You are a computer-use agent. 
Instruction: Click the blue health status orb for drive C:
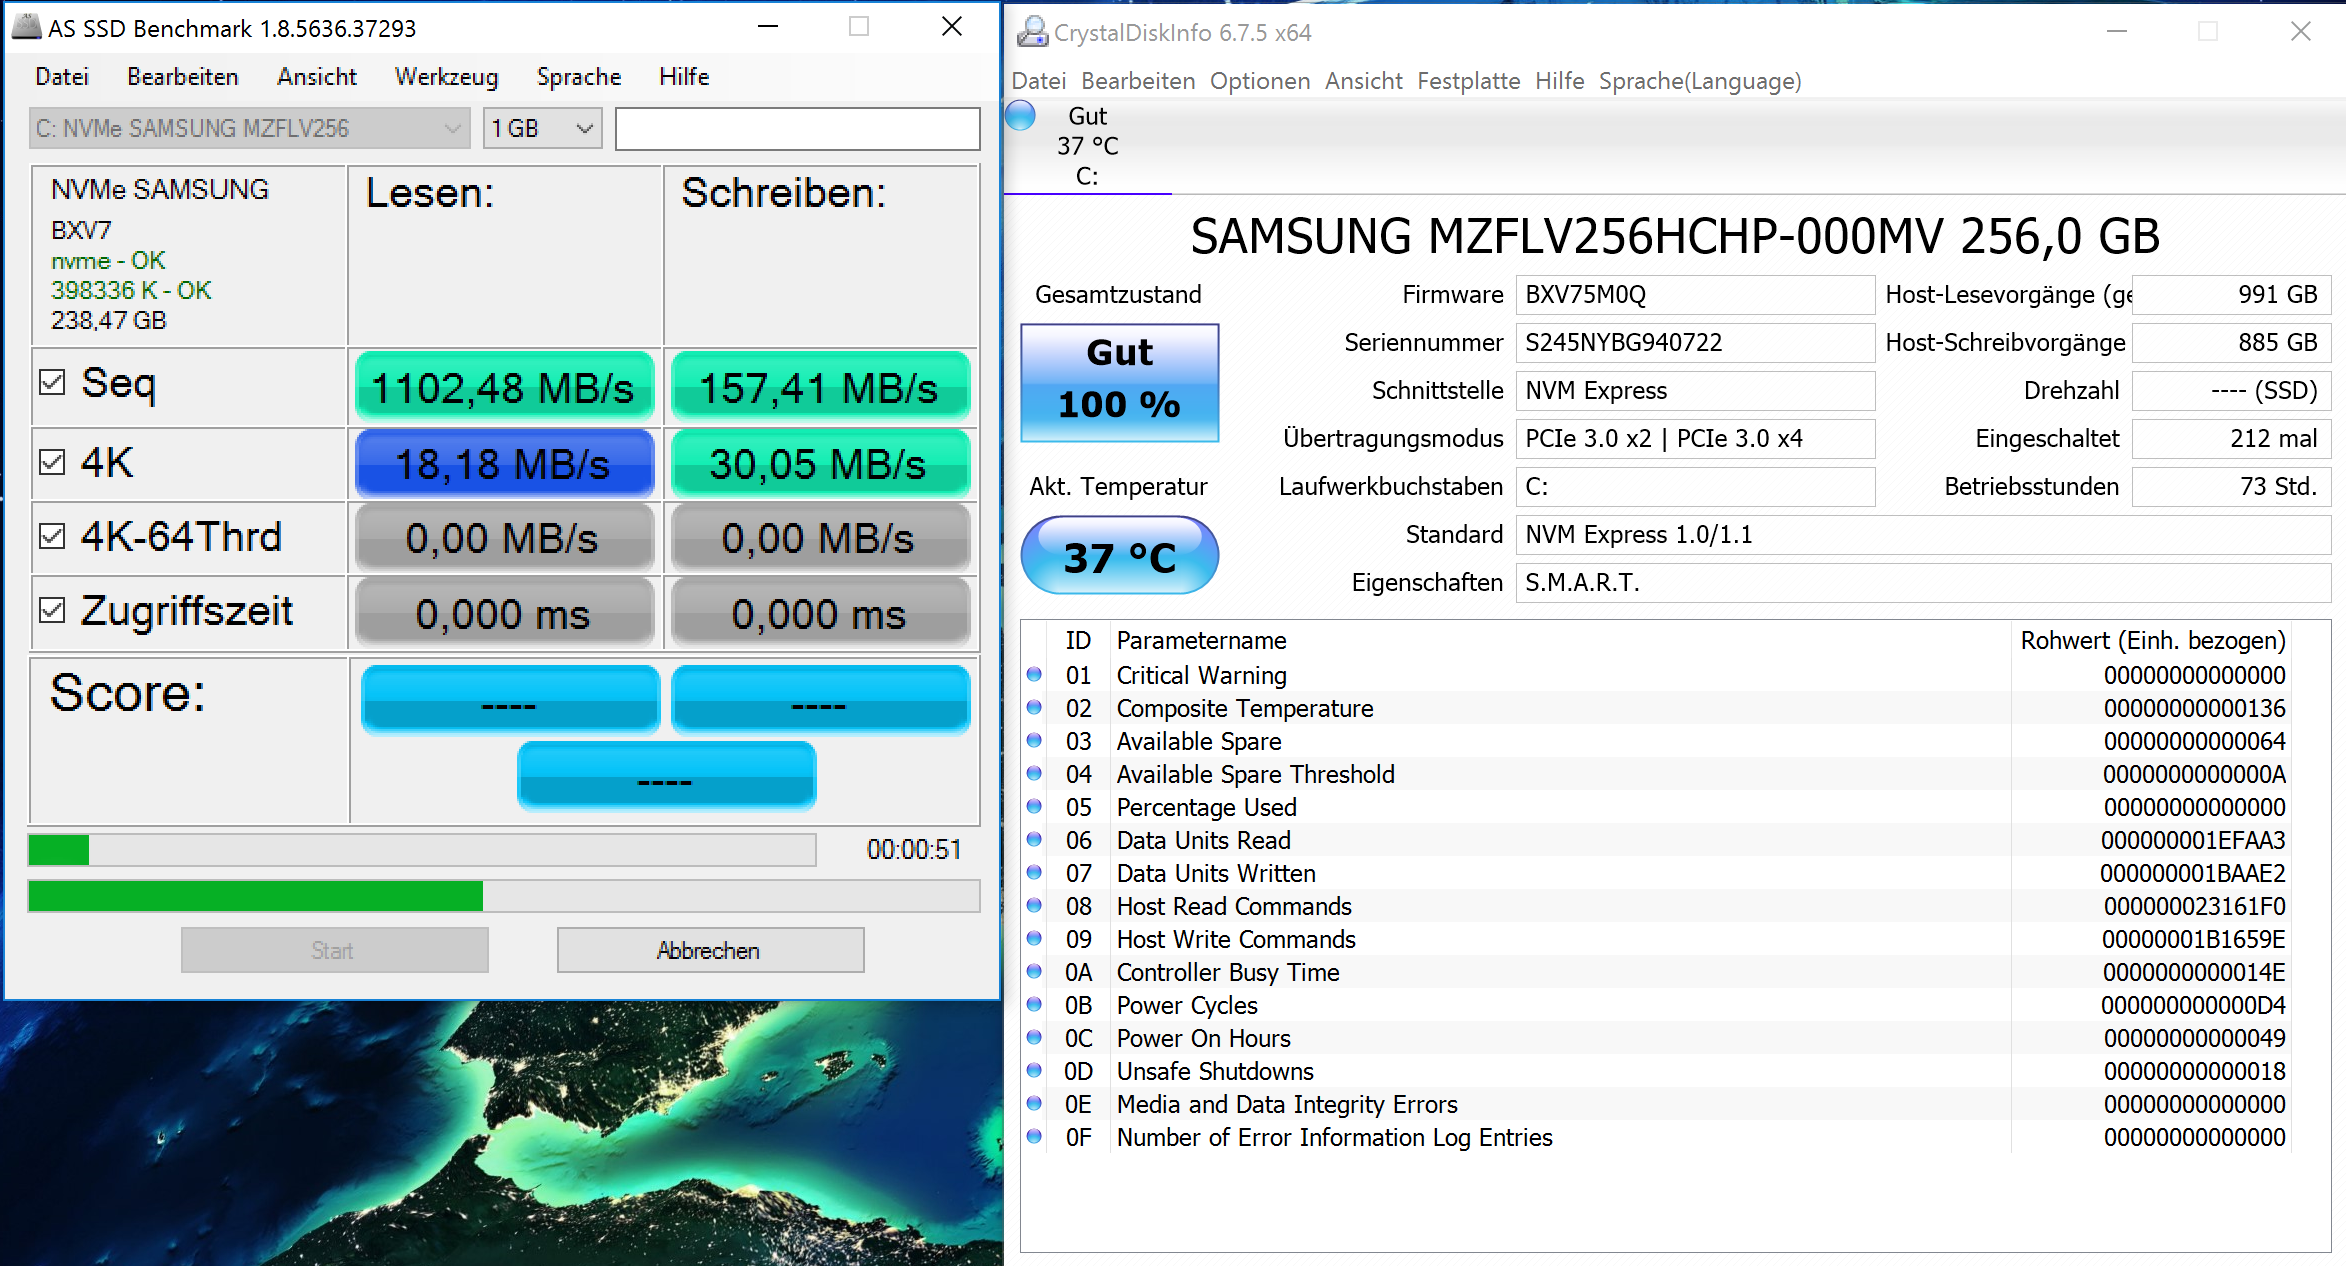pyautogui.click(x=1021, y=116)
